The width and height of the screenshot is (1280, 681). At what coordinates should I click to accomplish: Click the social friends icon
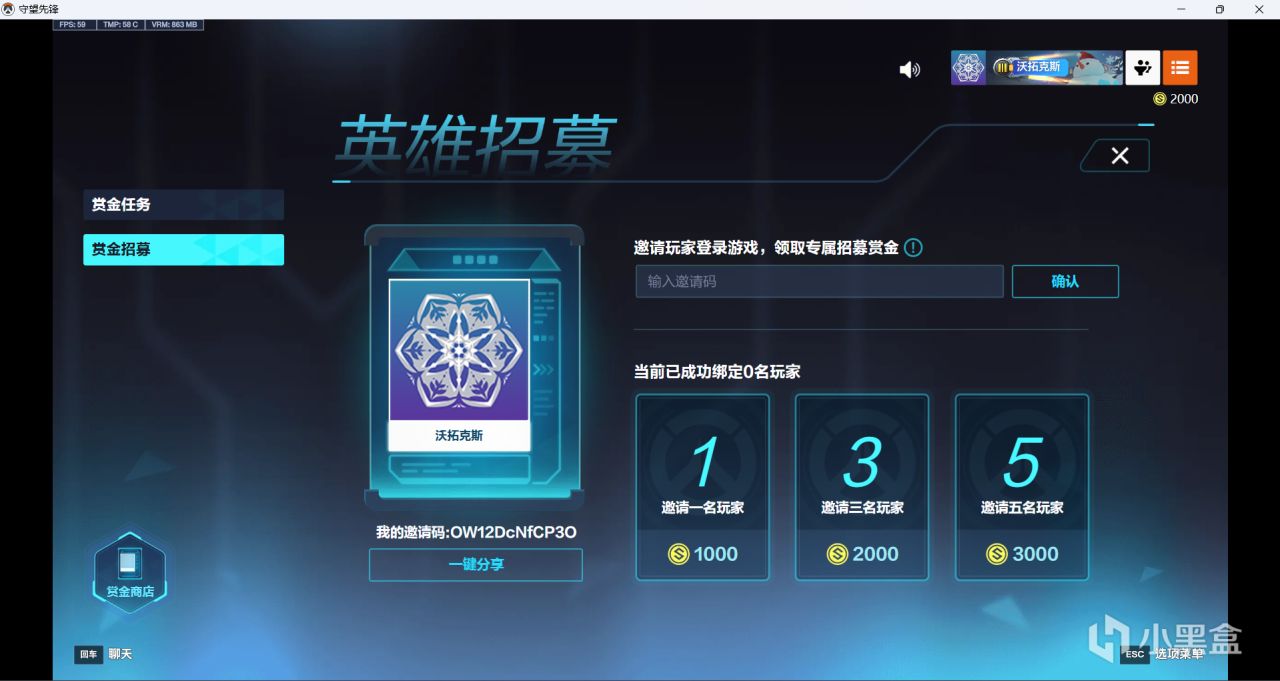pos(1143,68)
